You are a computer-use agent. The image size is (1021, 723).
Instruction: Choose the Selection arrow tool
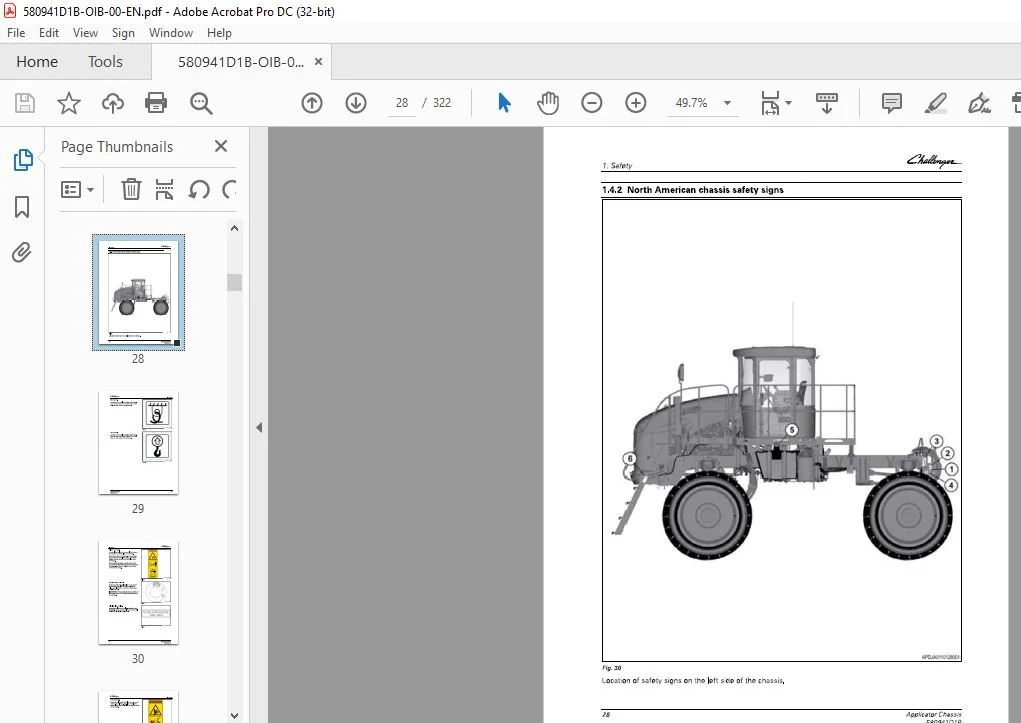pos(505,103)
